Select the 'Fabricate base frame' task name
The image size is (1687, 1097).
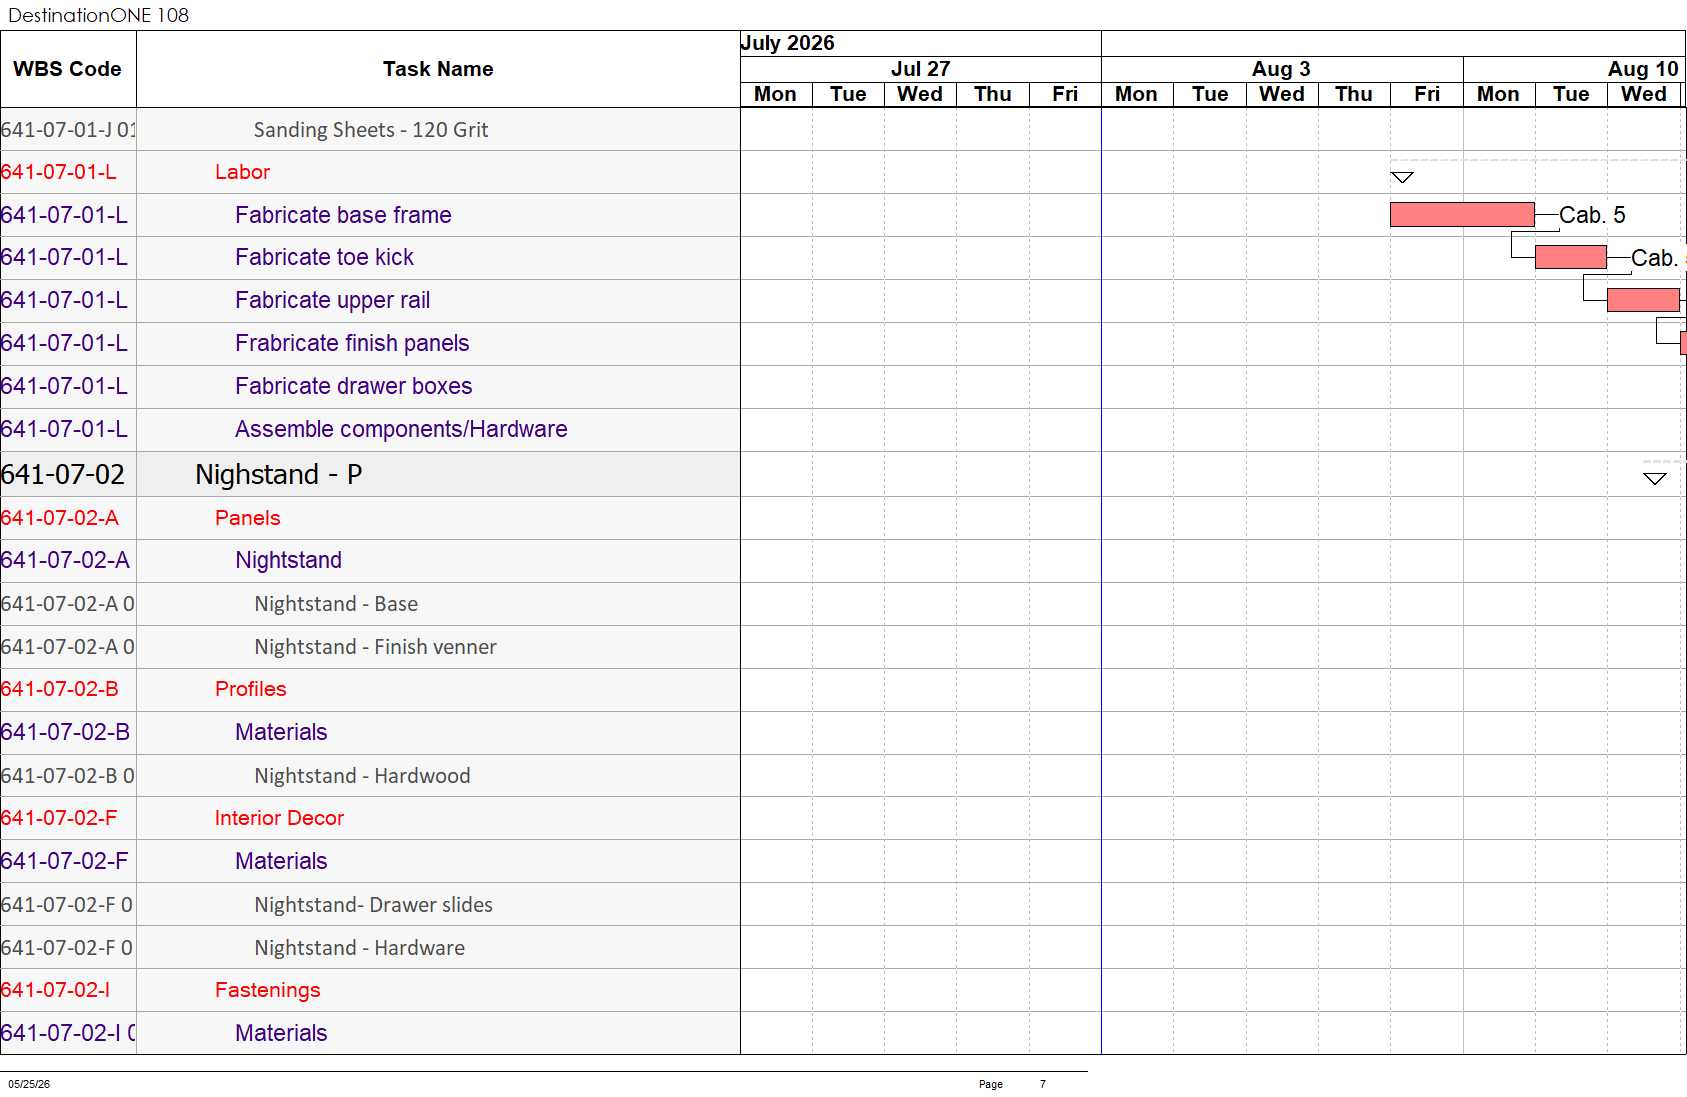click(343, 215)
